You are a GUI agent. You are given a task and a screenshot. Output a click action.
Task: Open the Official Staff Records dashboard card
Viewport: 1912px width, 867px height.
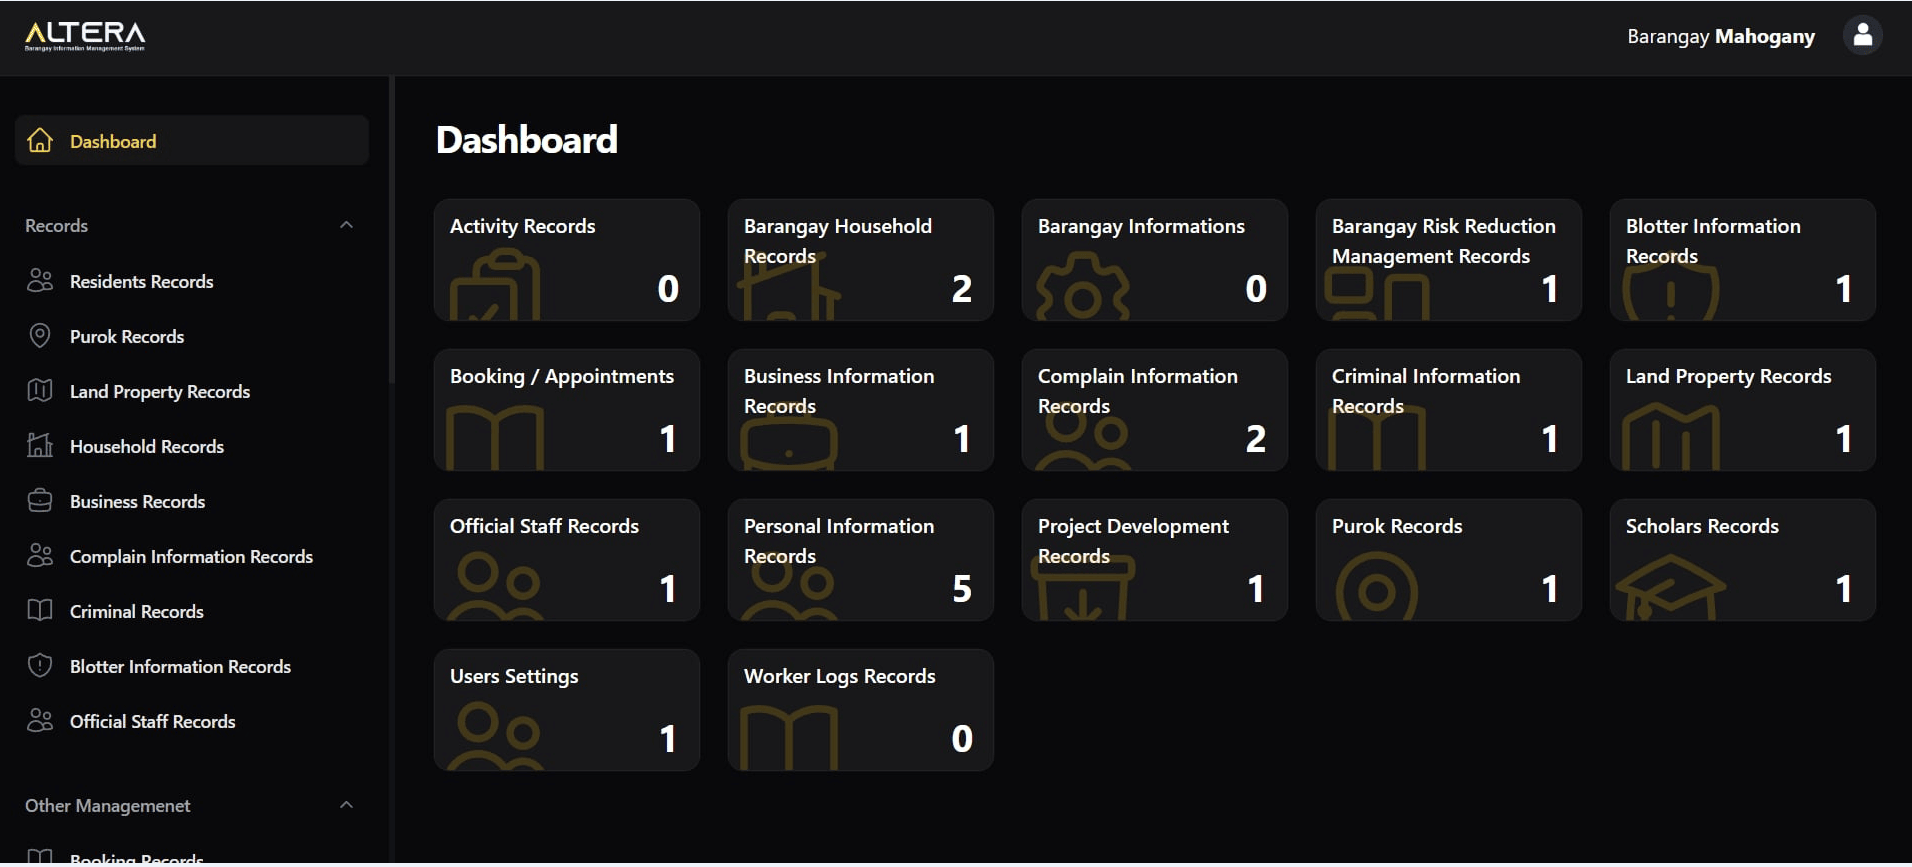(567, 560)
